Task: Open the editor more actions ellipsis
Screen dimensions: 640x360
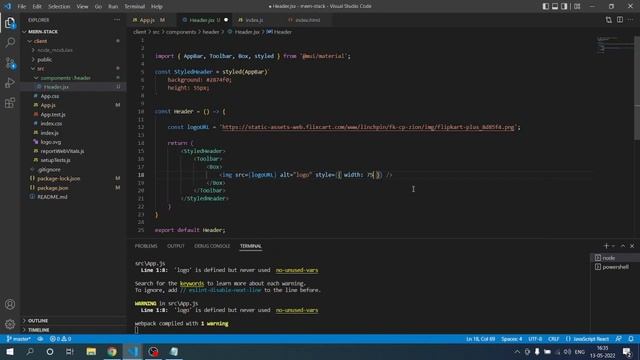Action: (631, 20)
